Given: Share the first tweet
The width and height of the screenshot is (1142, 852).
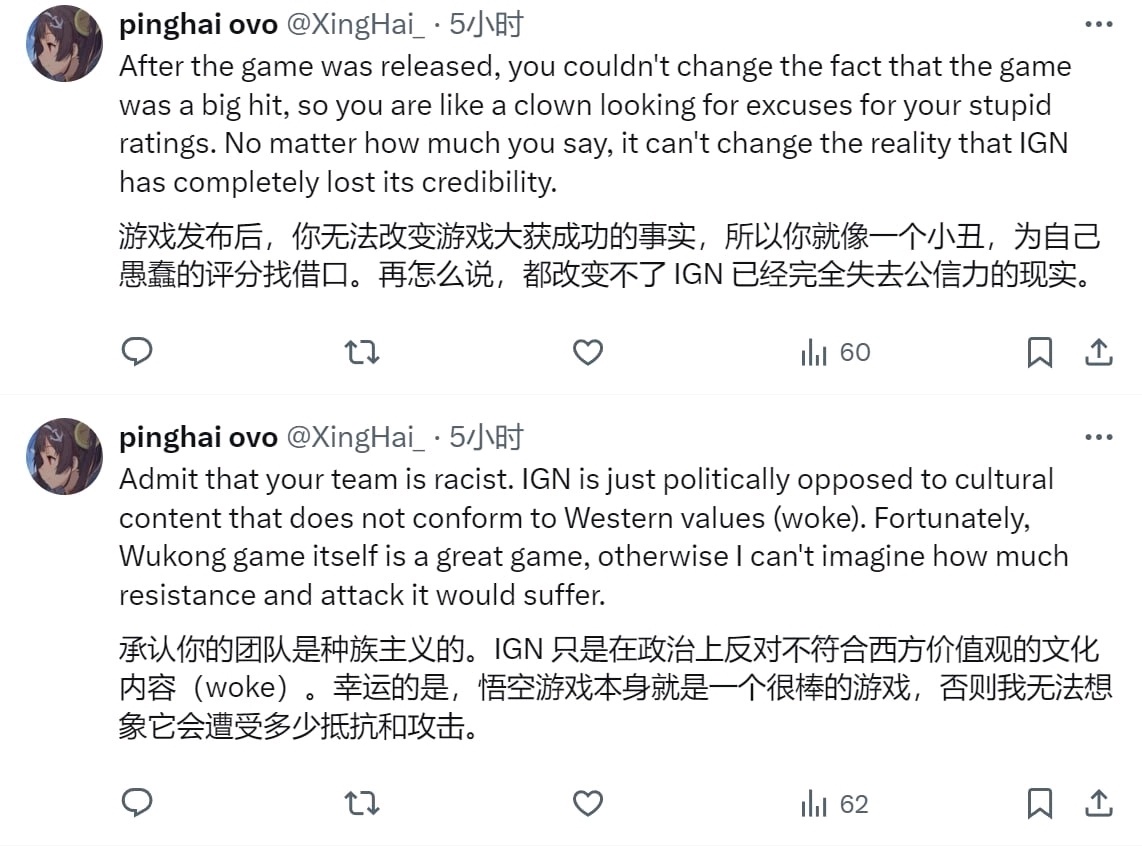Looking at the screenshot, I should coord(1099,352).
